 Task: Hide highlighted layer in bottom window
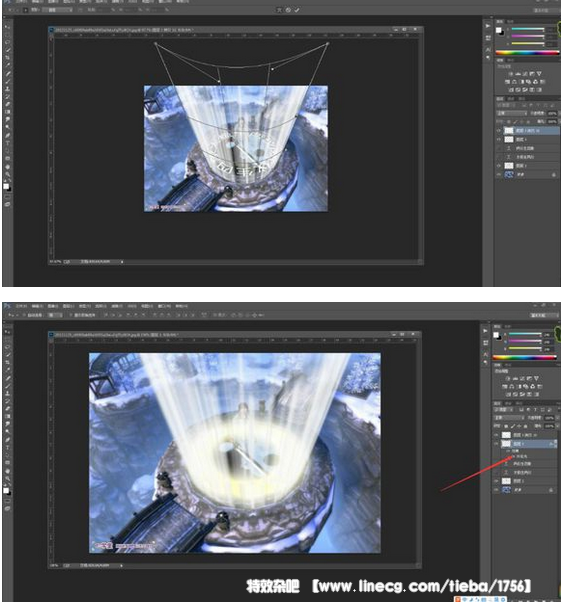(x=496, y=444)
